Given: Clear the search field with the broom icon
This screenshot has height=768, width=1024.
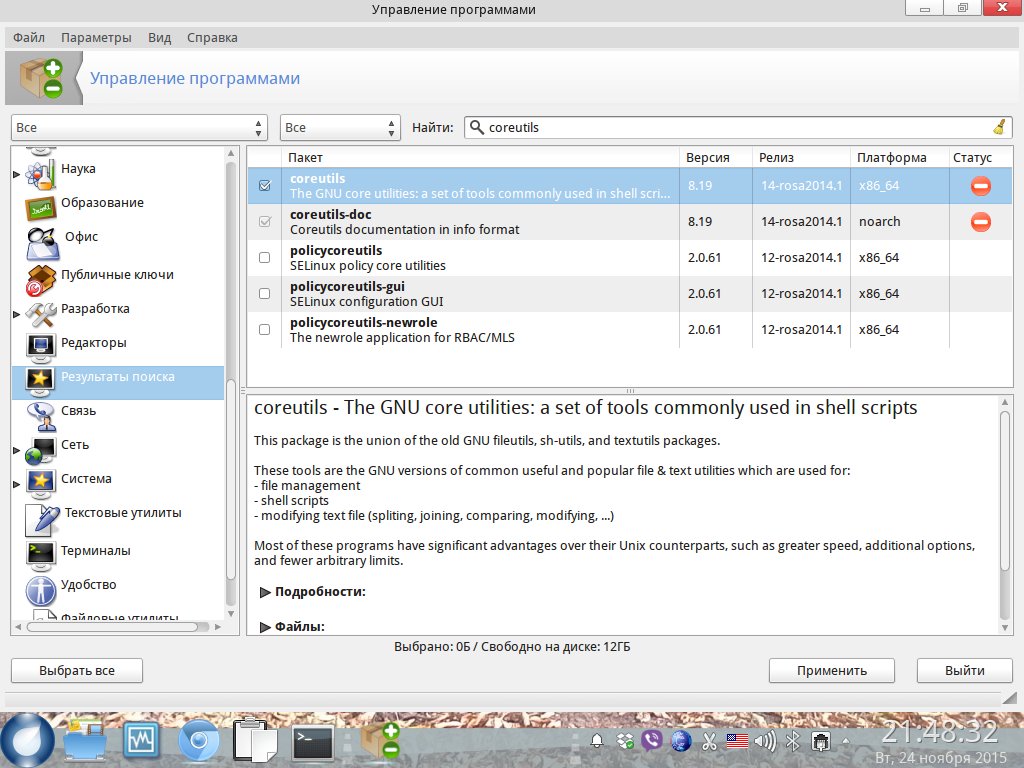Looking at the screenshot, I should click(x=999, y=127).
